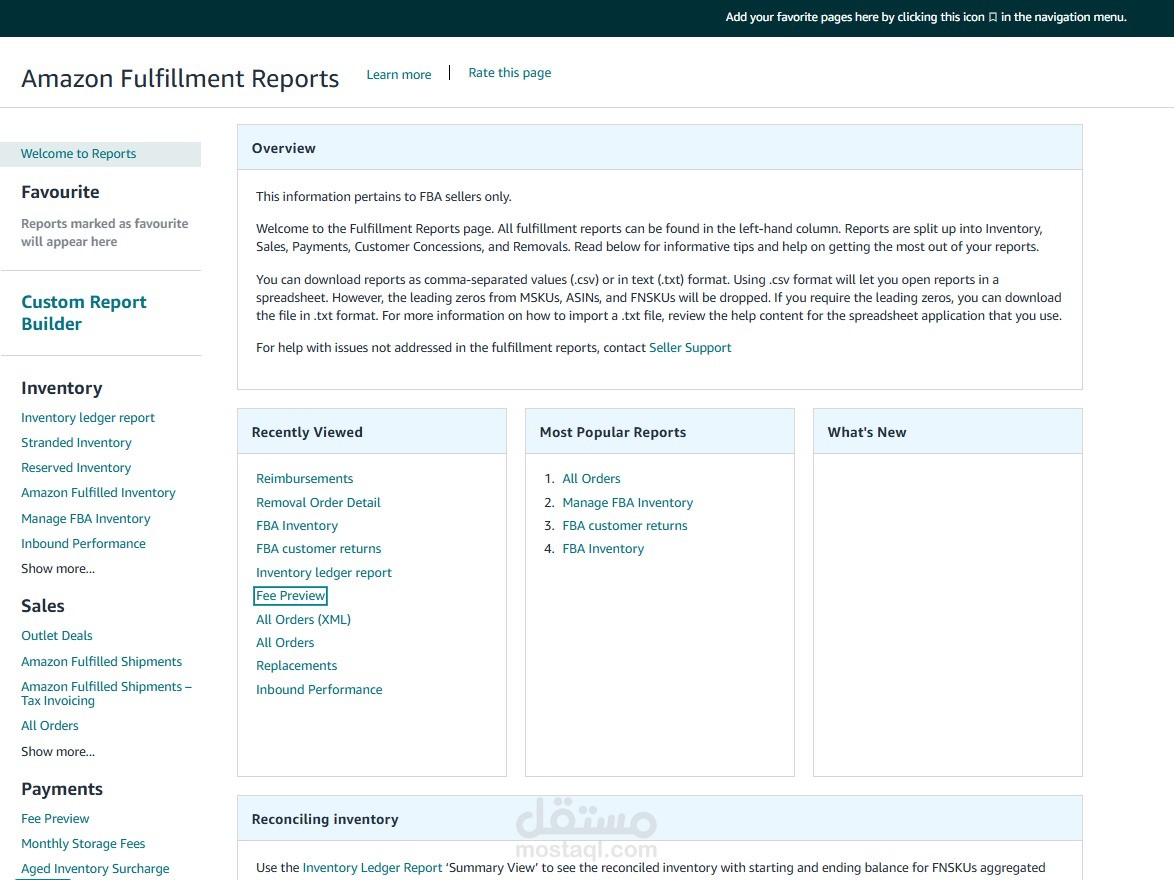Click the Sales section heading in sidebar

click(x=43, y=606)
